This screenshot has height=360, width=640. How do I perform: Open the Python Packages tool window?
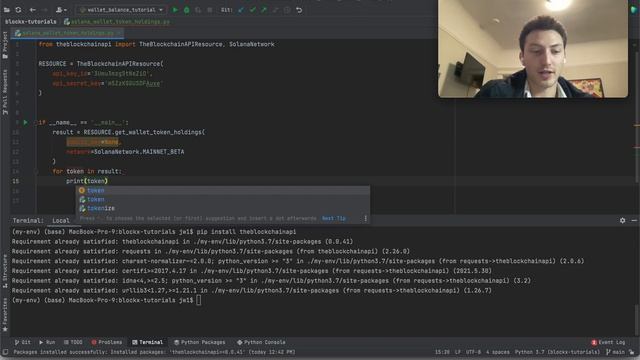200,342
